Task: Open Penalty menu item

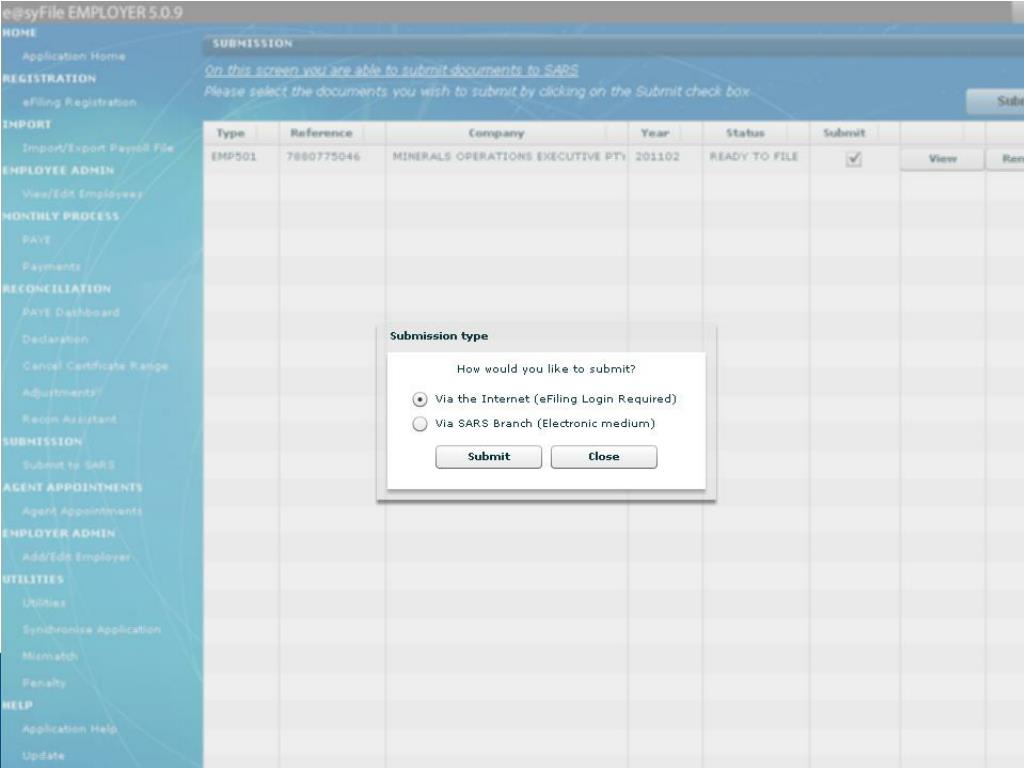Action: pos(44,682)
